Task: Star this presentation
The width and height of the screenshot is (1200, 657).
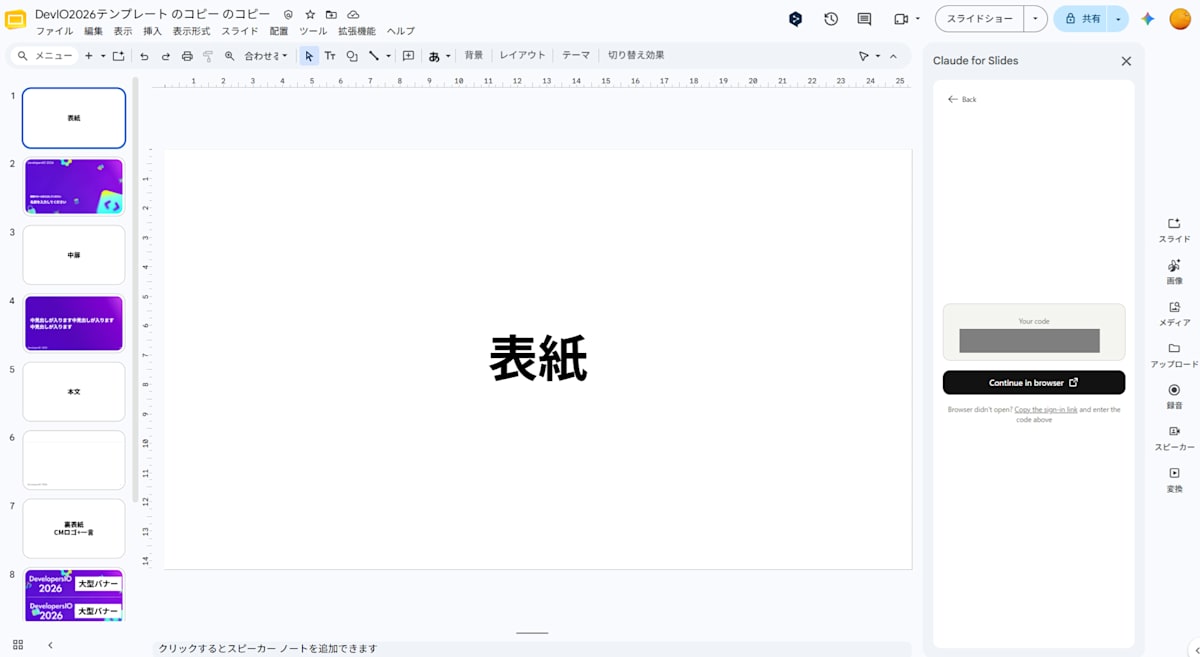Action: (x=310, y=15)
